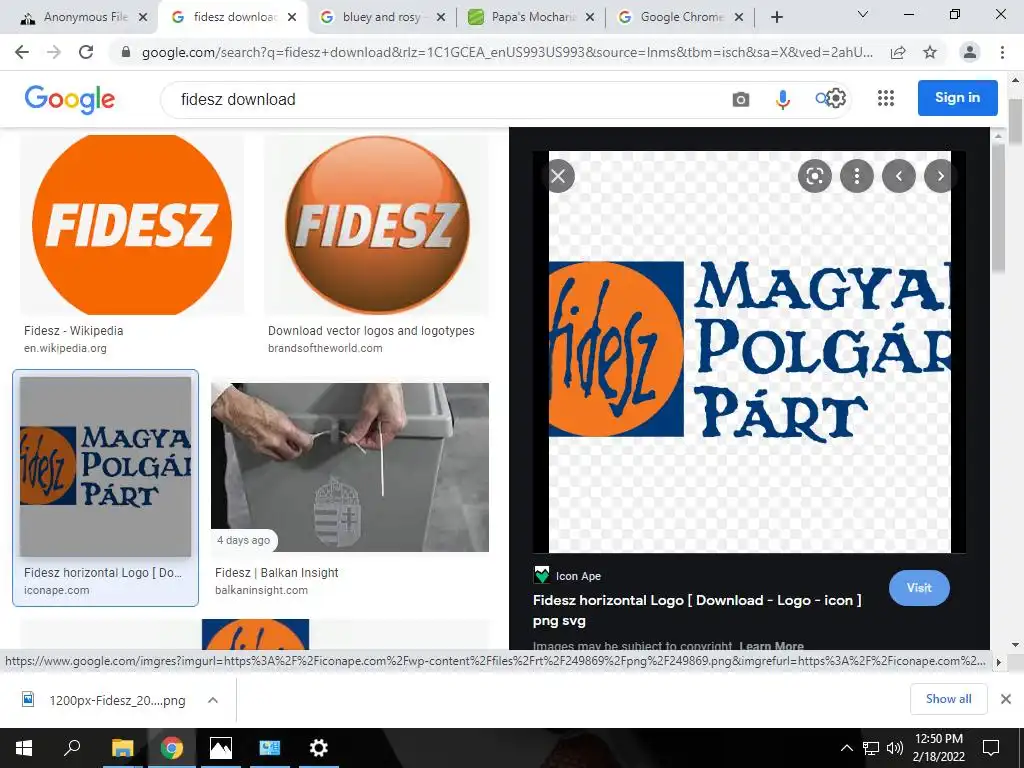1024x768 pixels.
Task: Click the Google logo
Action: (70, 99)
